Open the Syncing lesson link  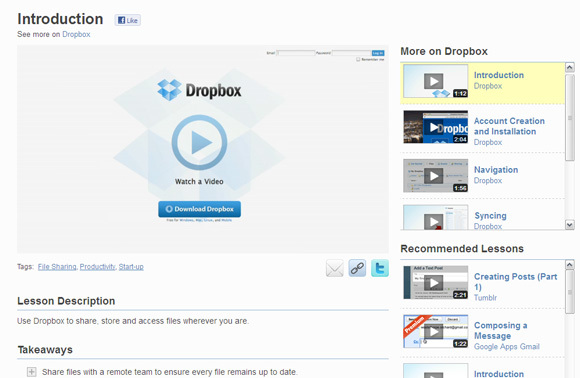(x=490, y=216)
